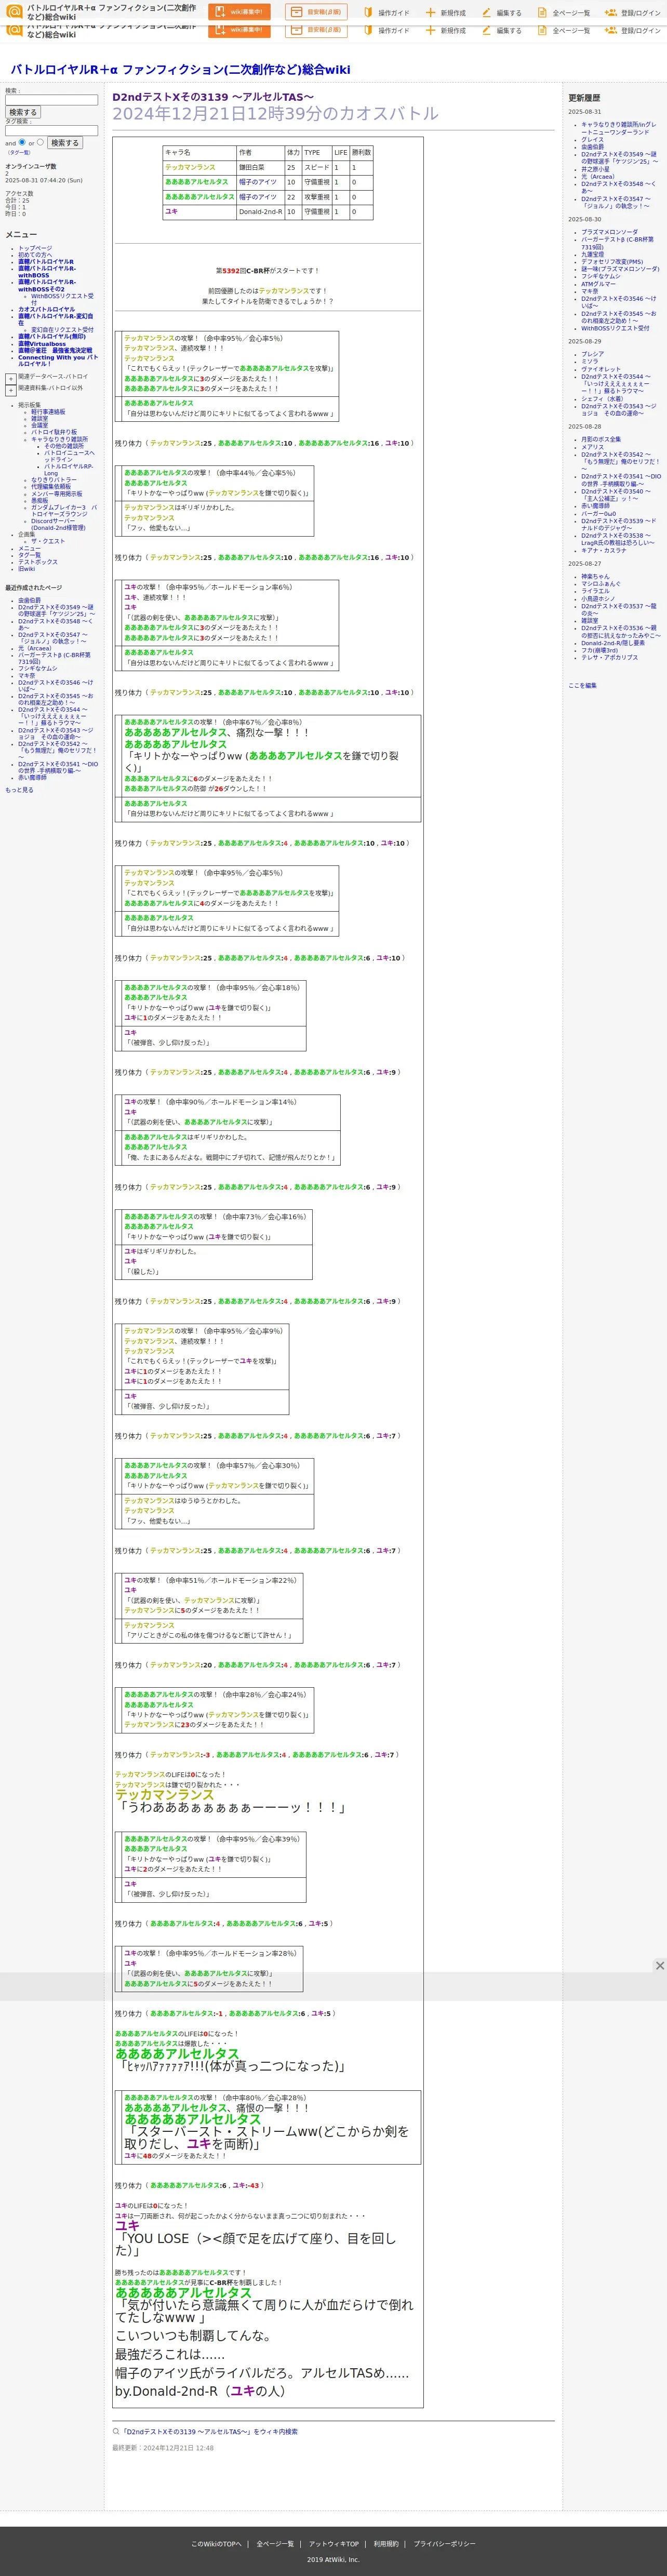667x2576 pixels.
Task: Click the タグ検索 input field
Action: coord(52,130)
